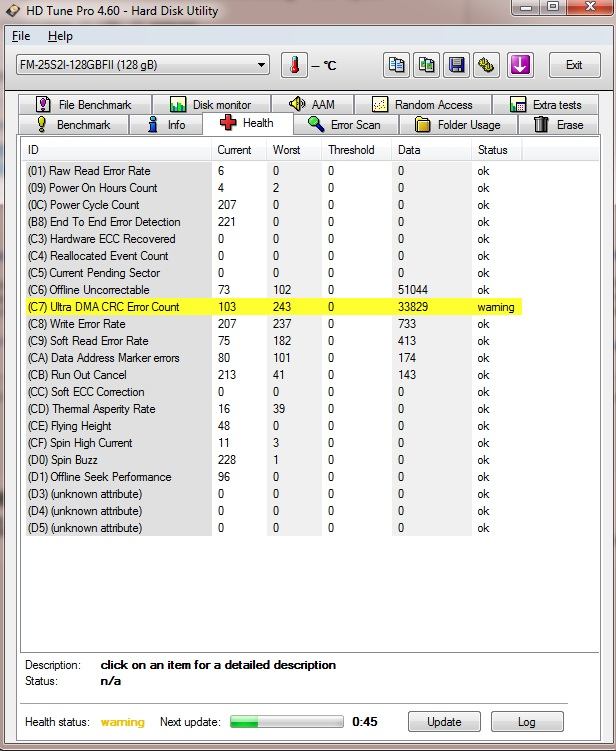Open the File menu
This screenshot has height=751, width=616.
pyautogui.click(x=21, y=36)
